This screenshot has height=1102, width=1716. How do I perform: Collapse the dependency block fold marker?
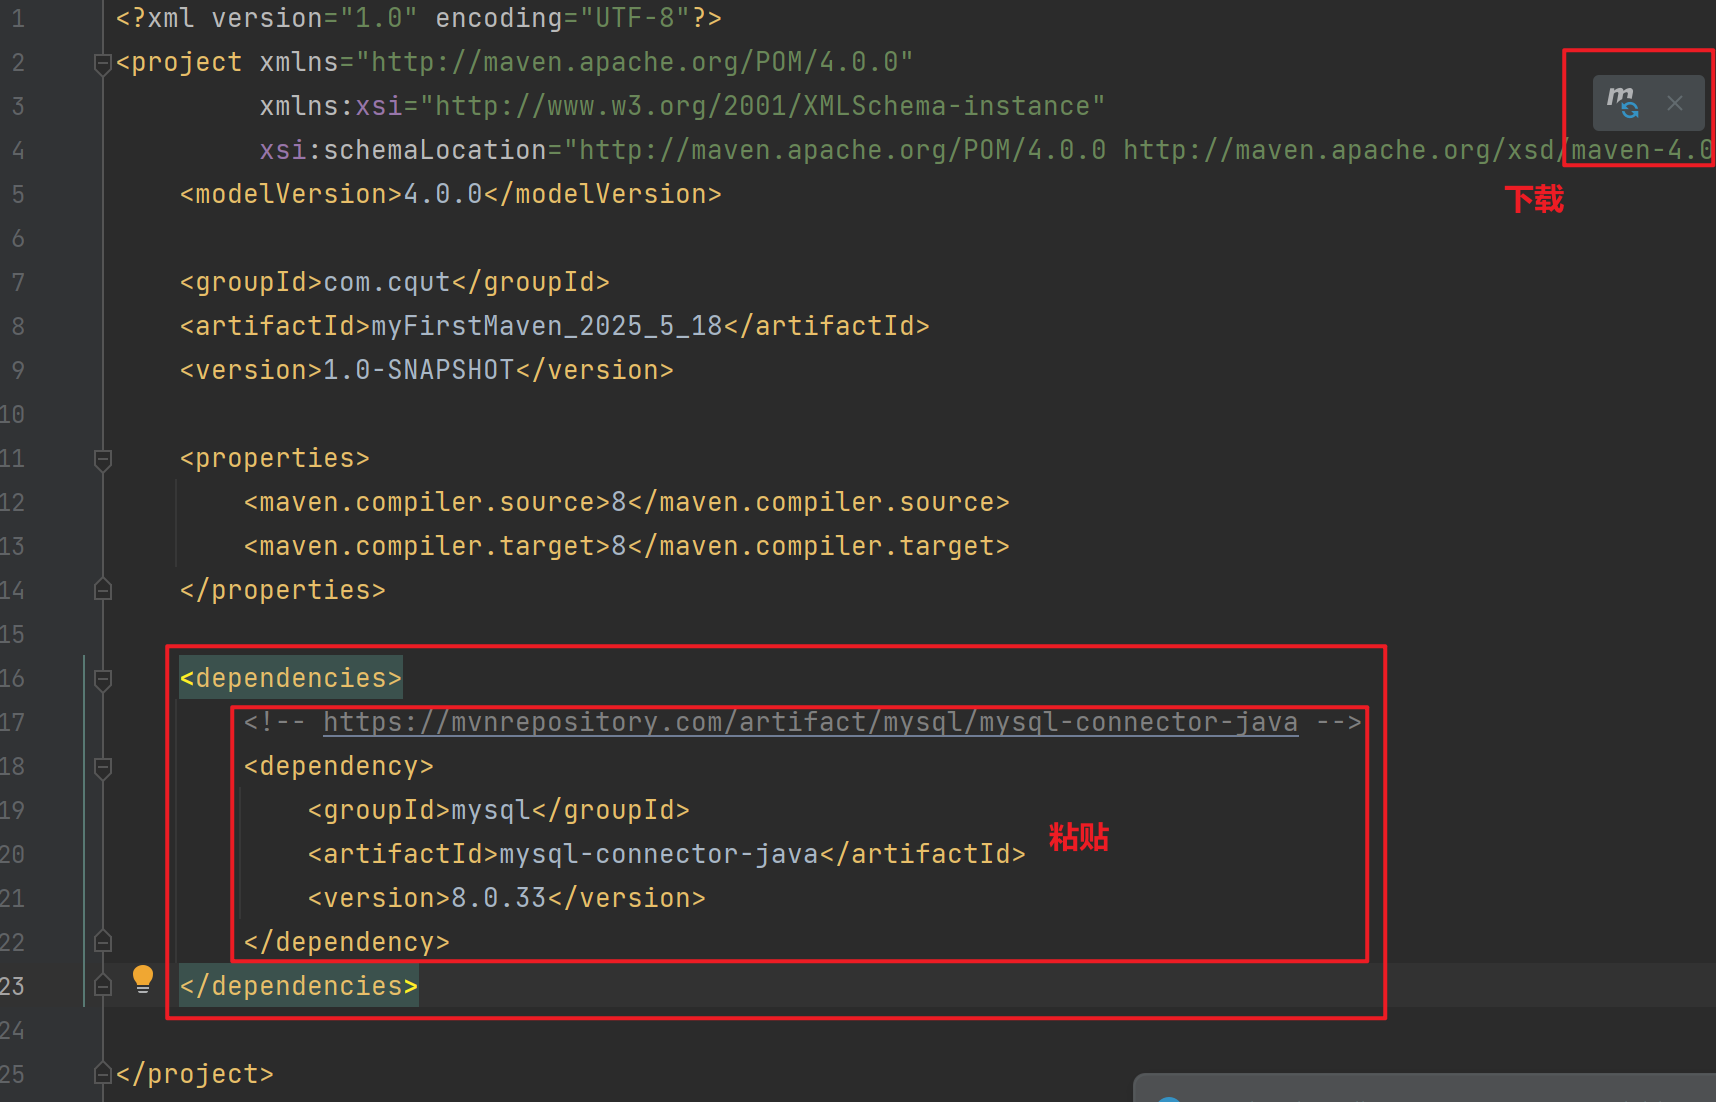(x=102, y=768)
